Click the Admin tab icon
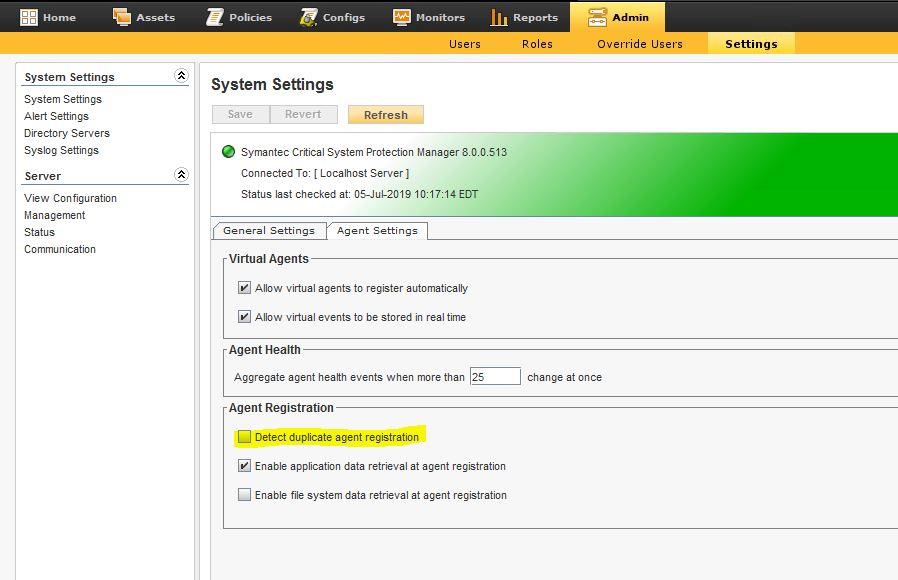The image size is (898, 580). pyautogui.click(x=597, y=17)
